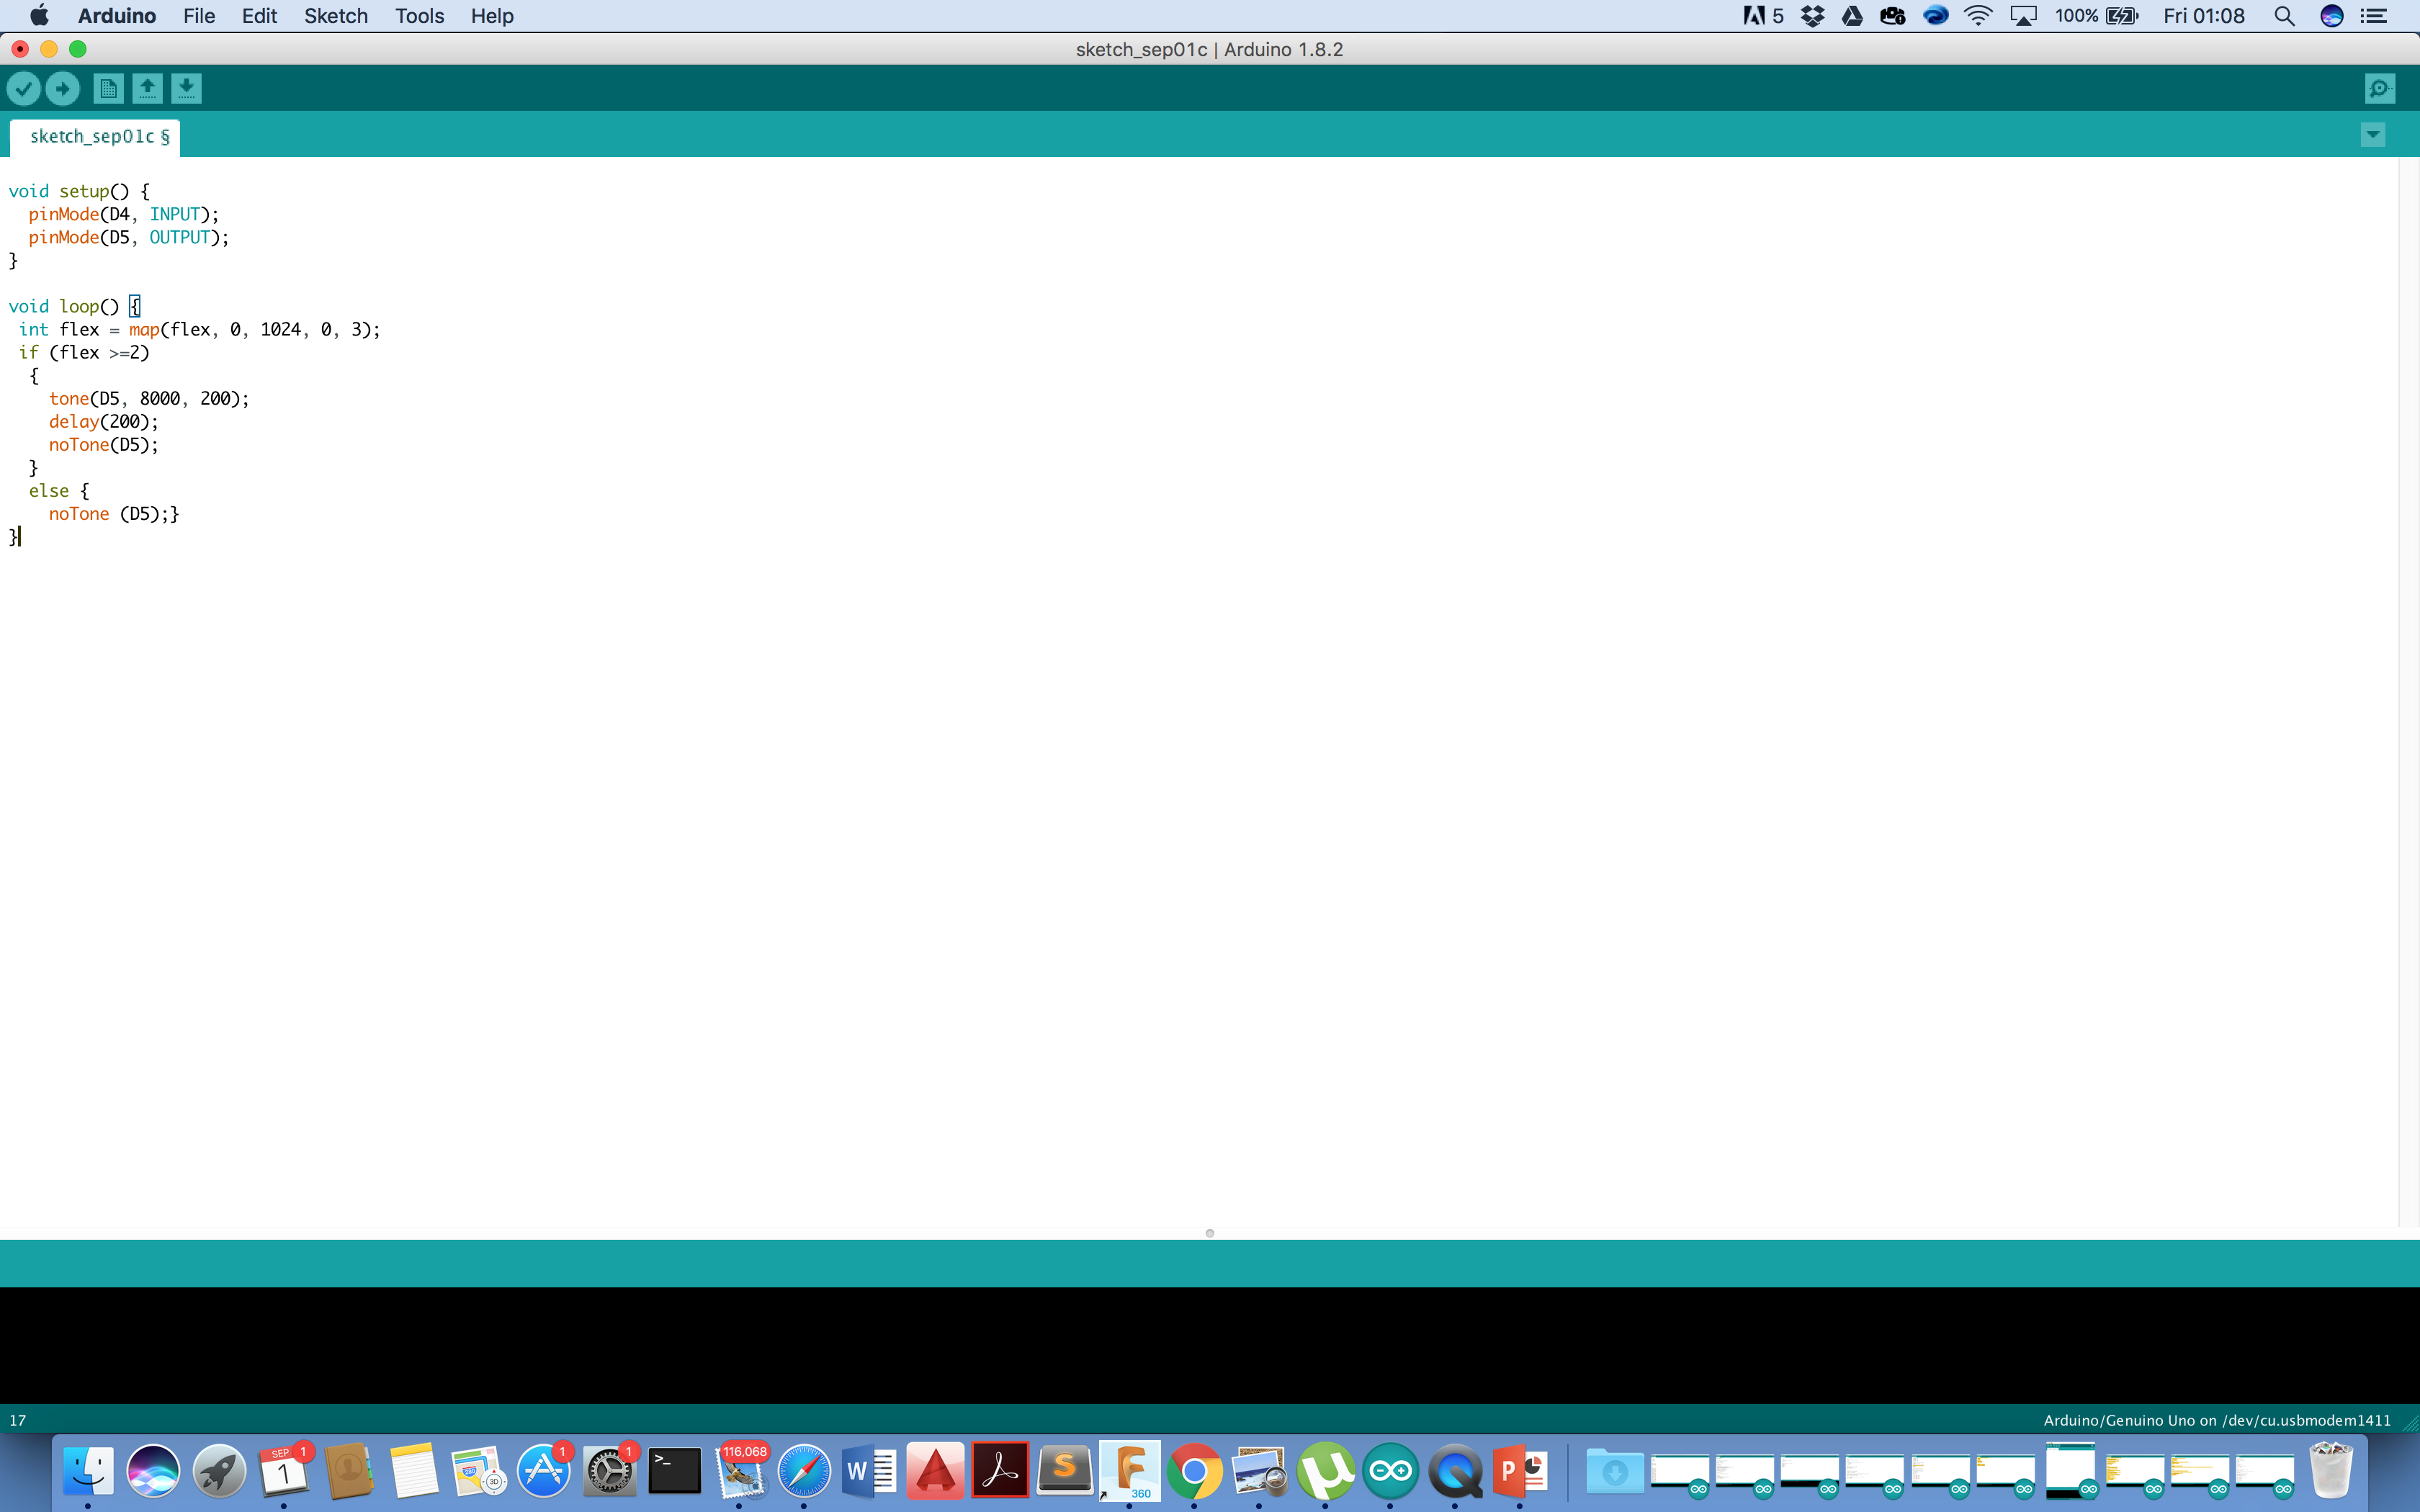Open the Help menu
The width and height of the screenshot is (2420, 1512).
[x=492, y=16]
